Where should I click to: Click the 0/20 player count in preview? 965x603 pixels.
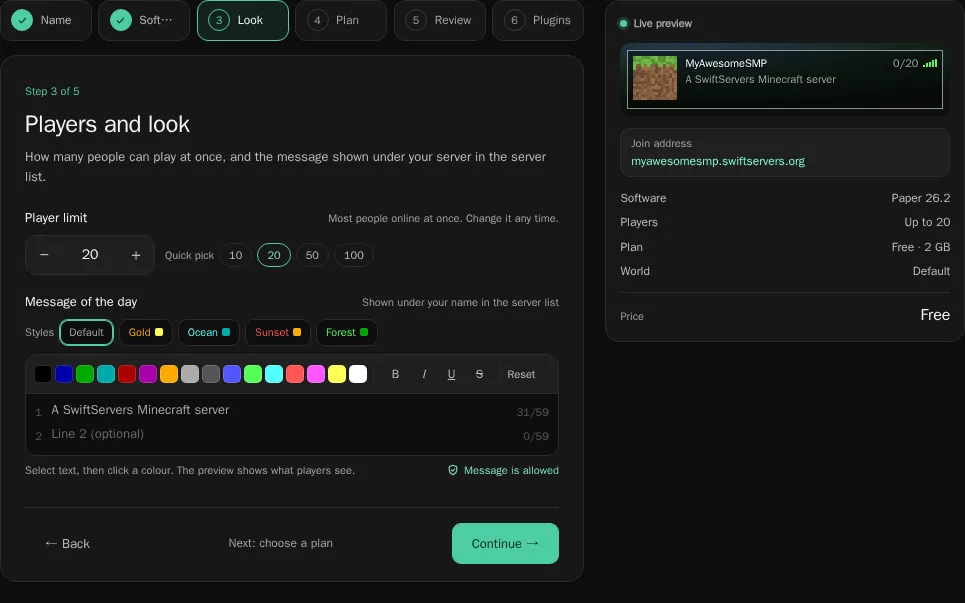click(x=905, y=63)
